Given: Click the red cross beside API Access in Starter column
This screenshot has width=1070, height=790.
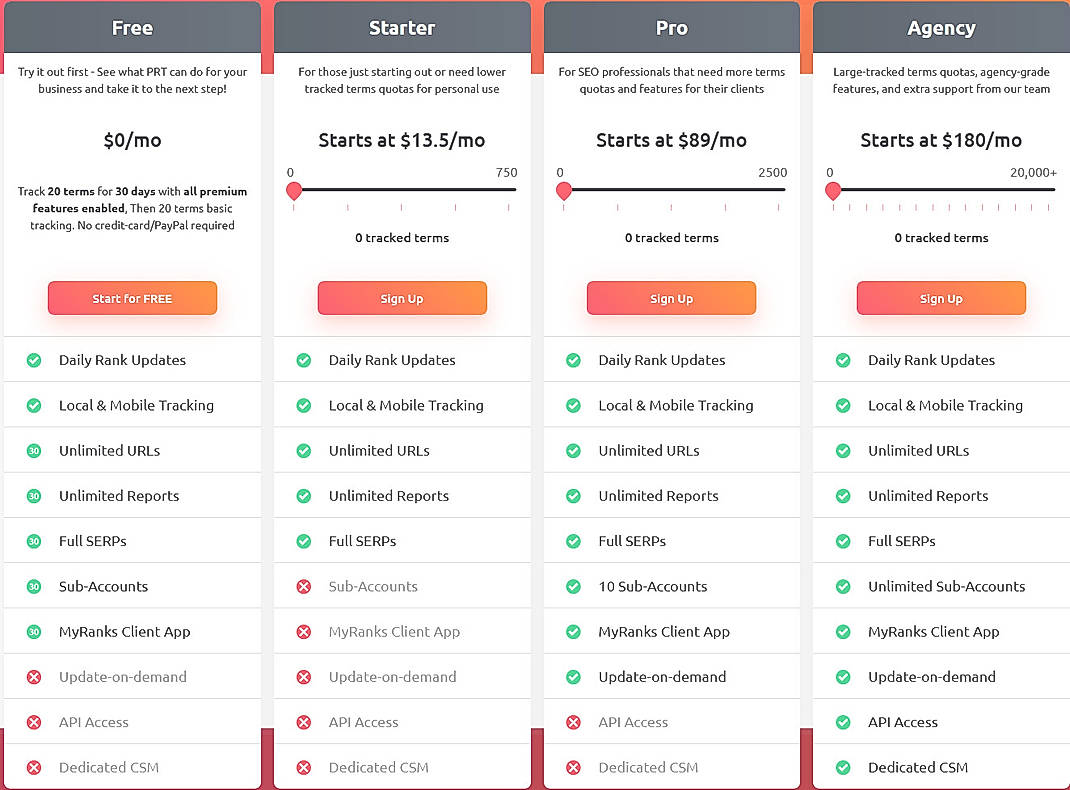Looking at the screenshot, I should 304,722.
